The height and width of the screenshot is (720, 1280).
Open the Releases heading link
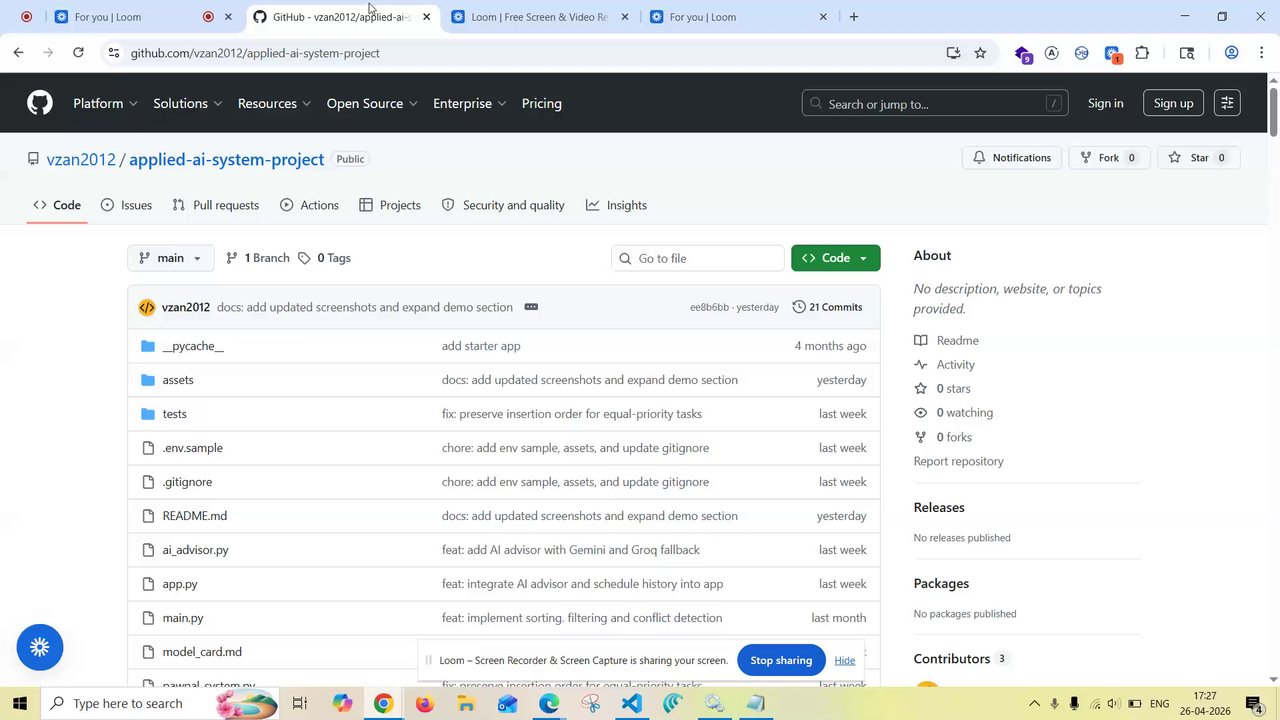[x=939, y=508]
